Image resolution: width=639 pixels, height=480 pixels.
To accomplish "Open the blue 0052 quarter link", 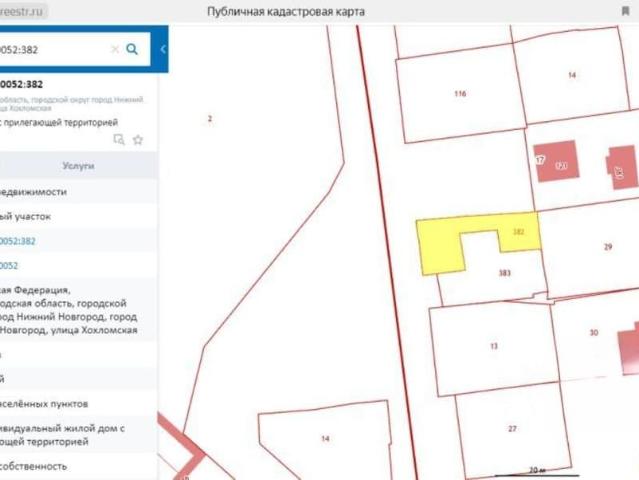I will (9, 266).
